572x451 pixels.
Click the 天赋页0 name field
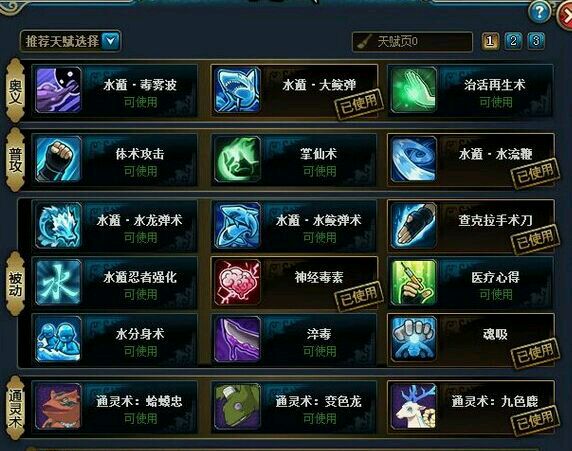(412, 41)
